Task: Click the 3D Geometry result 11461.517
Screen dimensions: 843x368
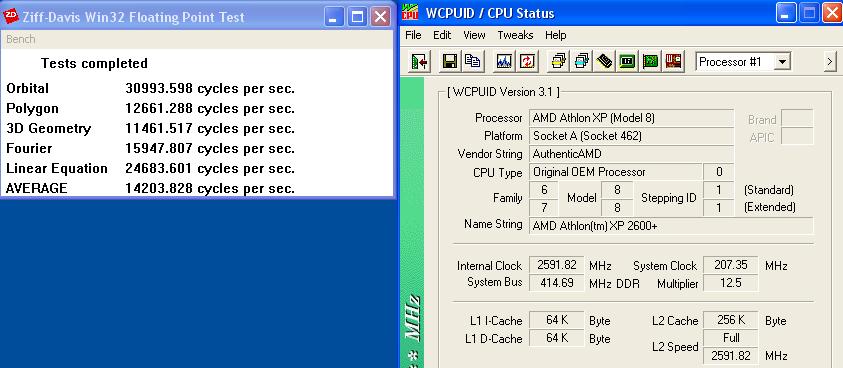Action: click(159, 129)
